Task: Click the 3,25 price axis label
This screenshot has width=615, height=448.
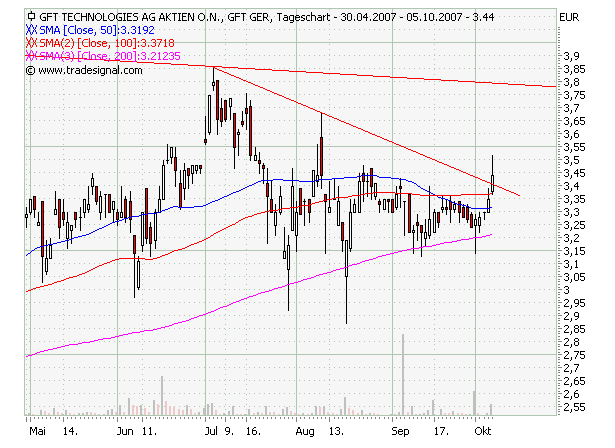Action: click(x=574, y=225)
